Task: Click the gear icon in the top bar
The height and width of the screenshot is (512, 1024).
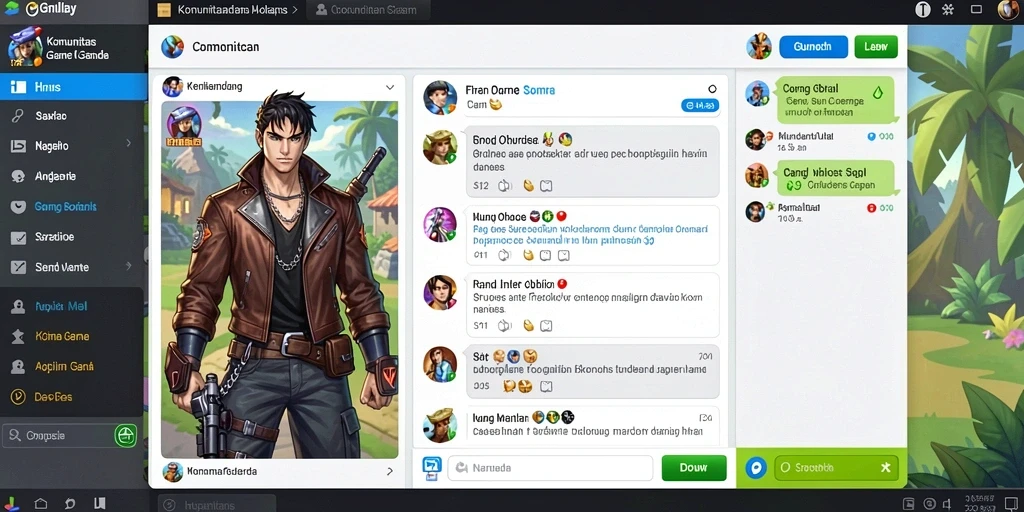Action: [948, 9]
